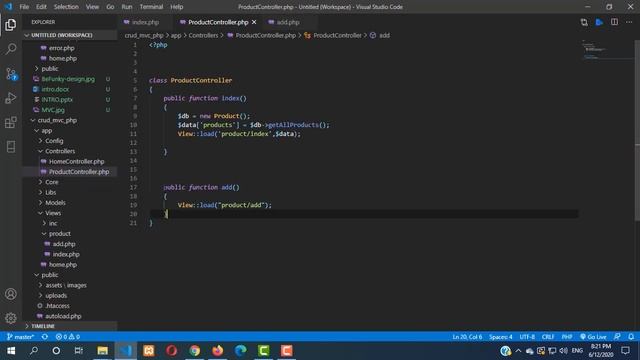The height and width of the screenshot is (360, 640).
Task: Click the master branch indicator in status bar
Action: (x=20, y=337)
